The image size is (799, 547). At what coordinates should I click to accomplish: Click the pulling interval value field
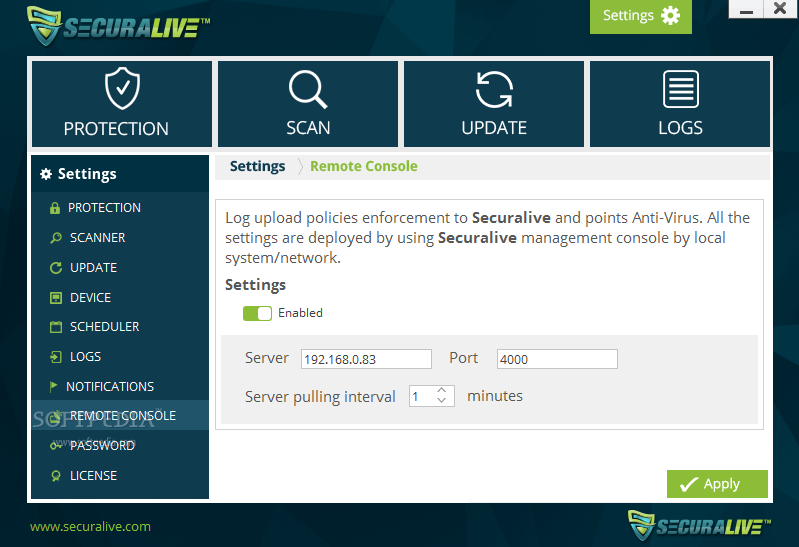[422, 396]
